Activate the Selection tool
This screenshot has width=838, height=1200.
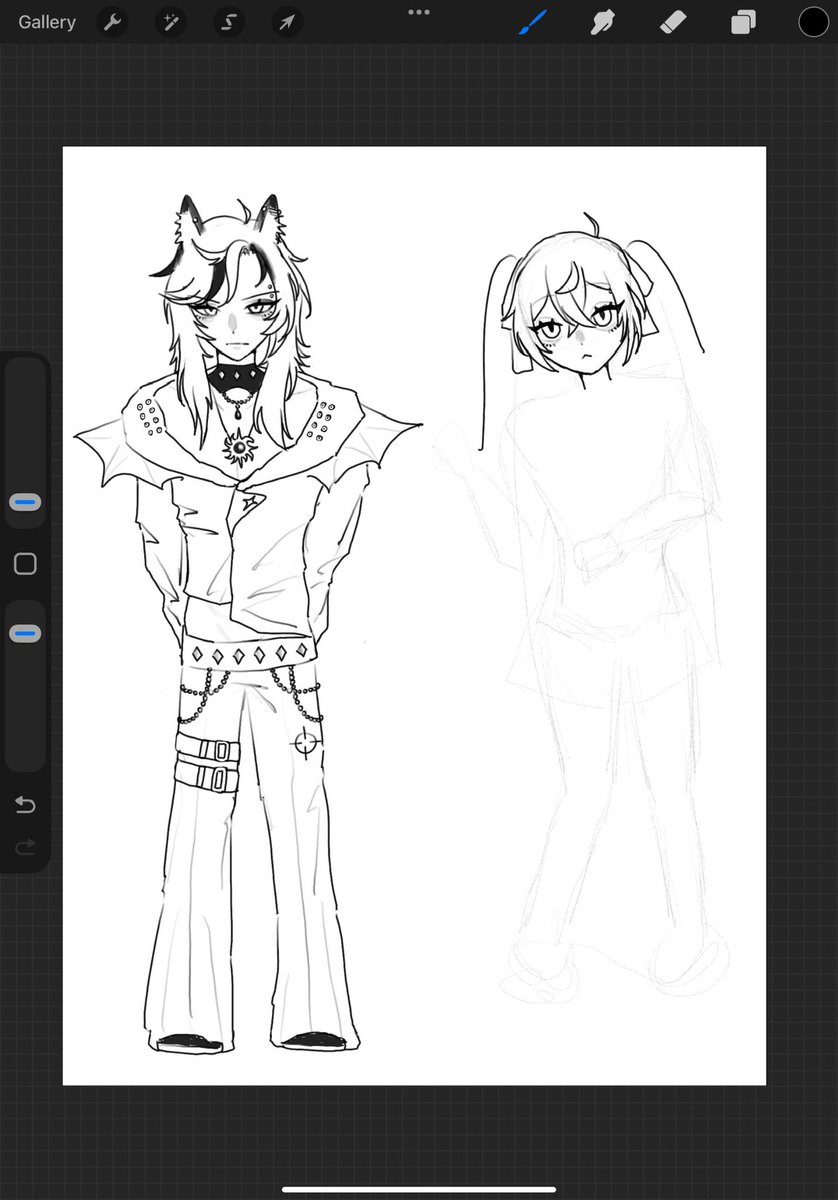tap(229, 22)
